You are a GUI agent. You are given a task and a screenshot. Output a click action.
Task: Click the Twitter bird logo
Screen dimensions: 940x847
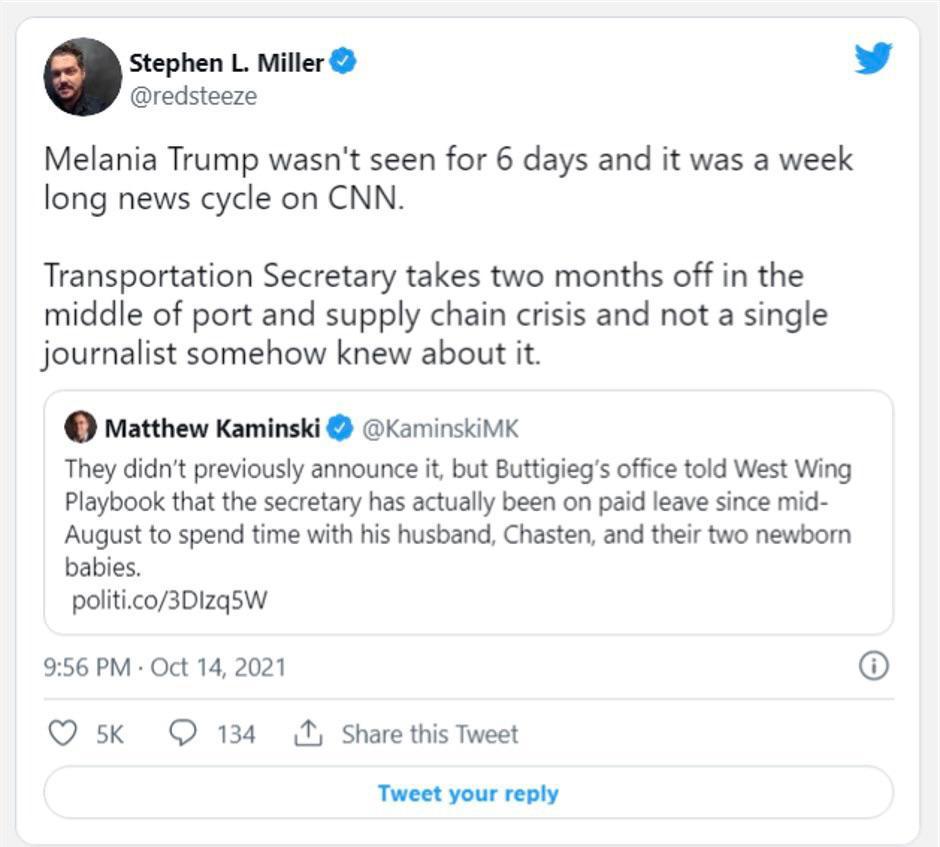pos(872,59)
